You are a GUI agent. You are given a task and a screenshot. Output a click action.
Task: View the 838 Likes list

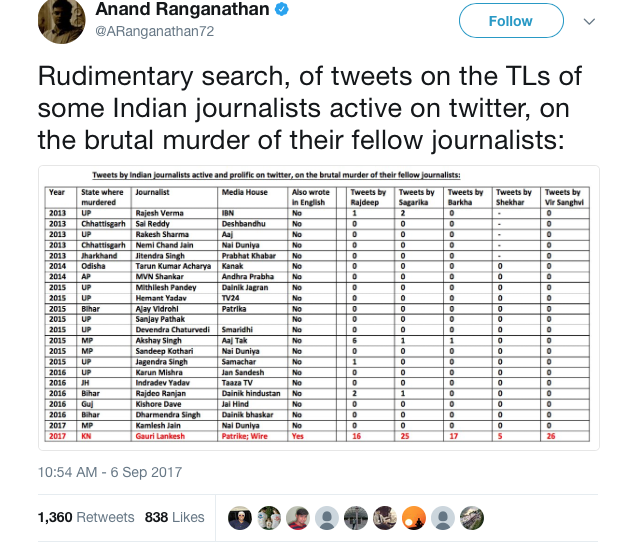pos(173,517)
